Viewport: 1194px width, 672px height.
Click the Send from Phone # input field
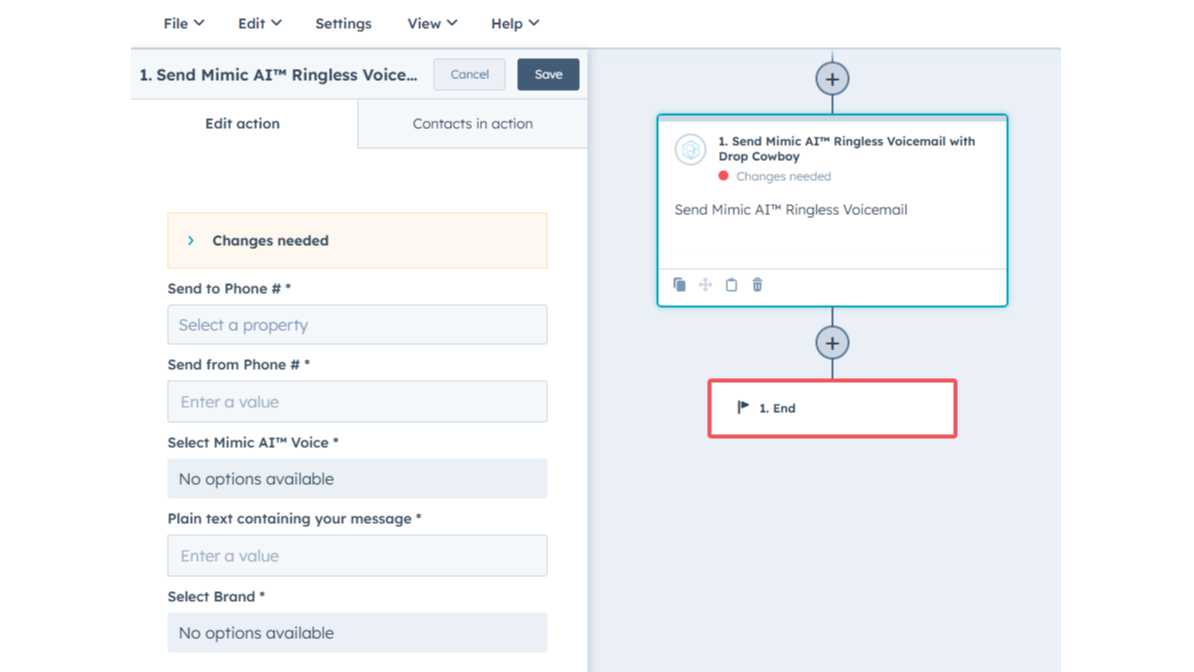[x=357, y=402]
